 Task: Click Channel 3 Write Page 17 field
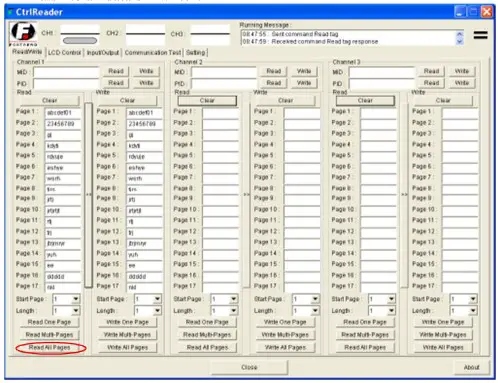pos(460,287)
